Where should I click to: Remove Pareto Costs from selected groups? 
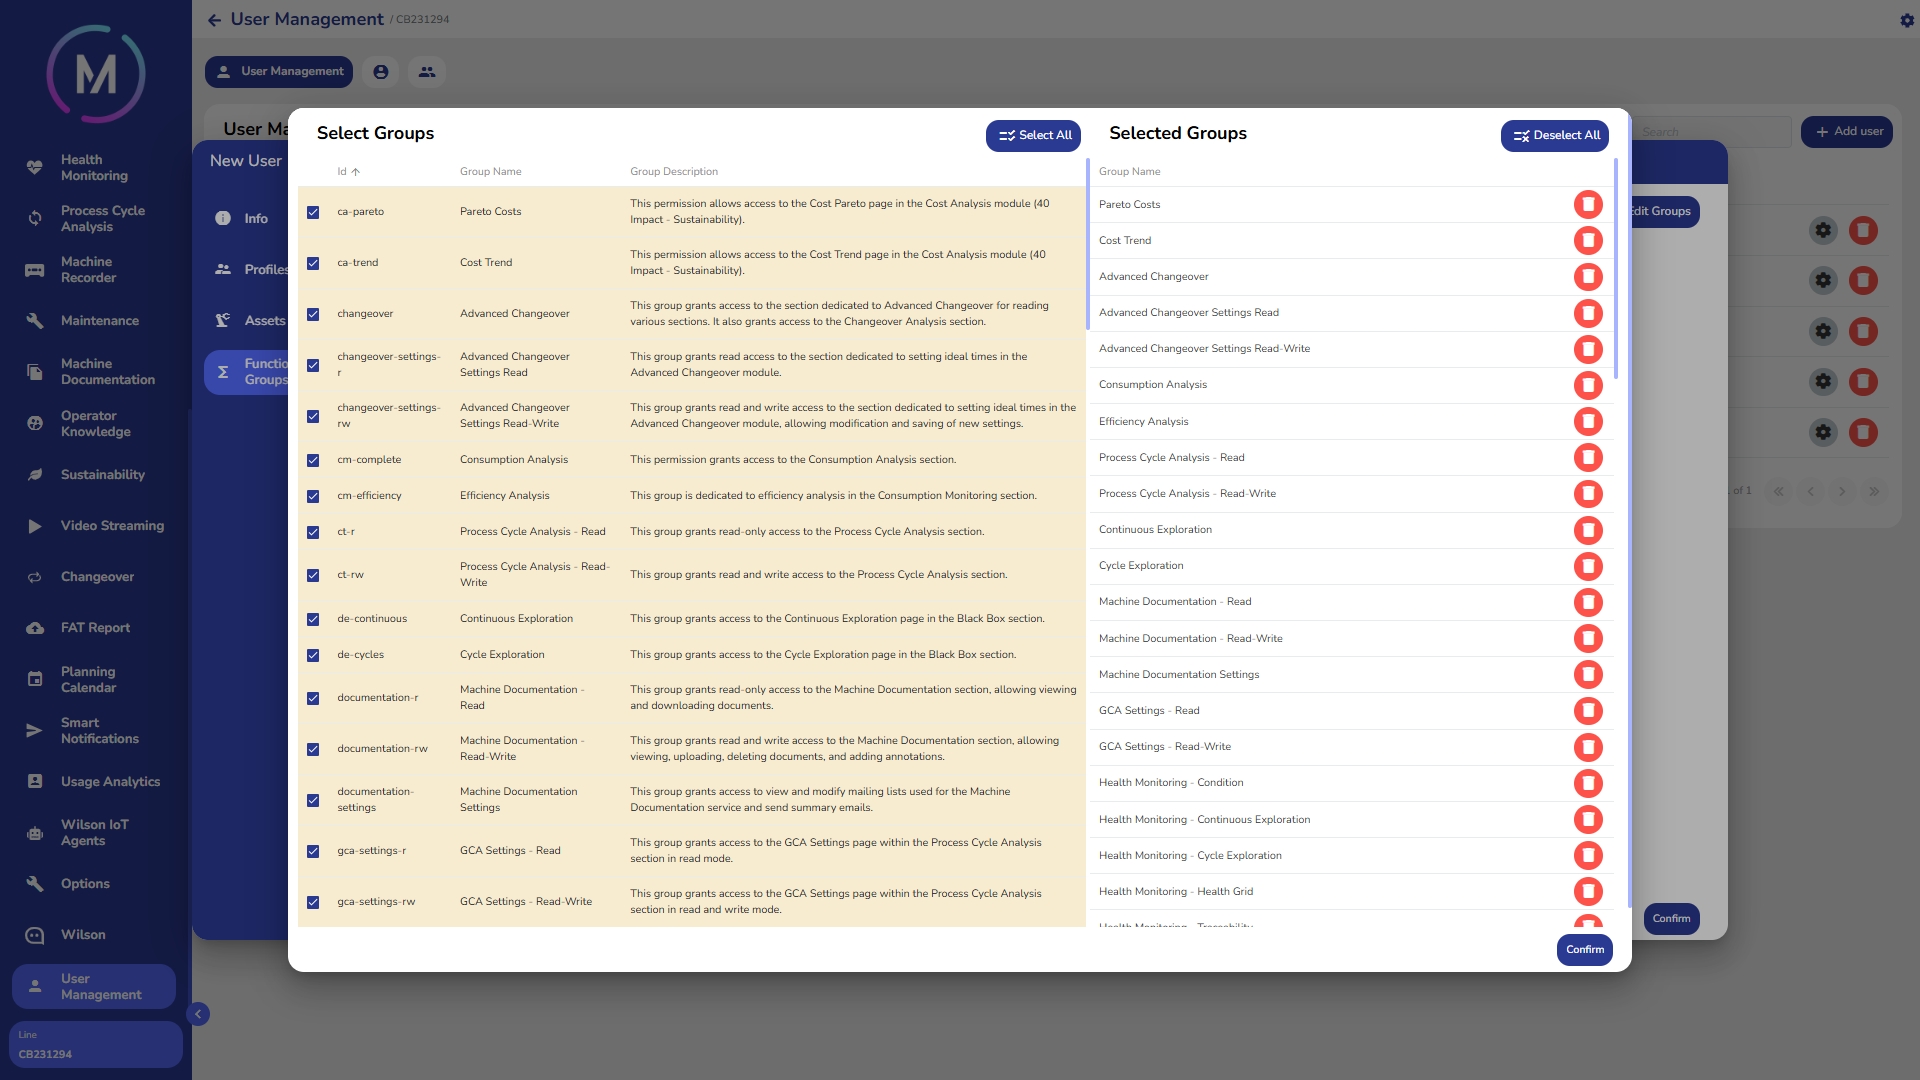click(x=1587, y=204)
